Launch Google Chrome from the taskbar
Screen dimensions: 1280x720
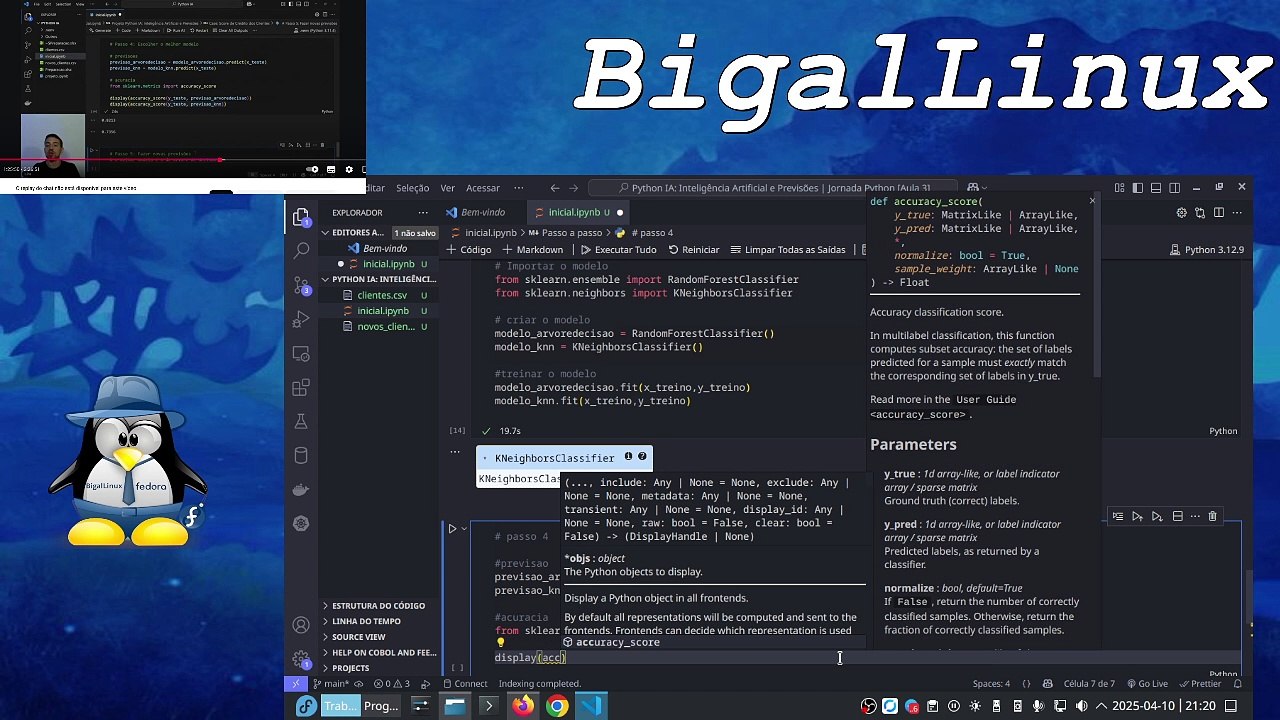pyautogui.click(x=557, y=706)
